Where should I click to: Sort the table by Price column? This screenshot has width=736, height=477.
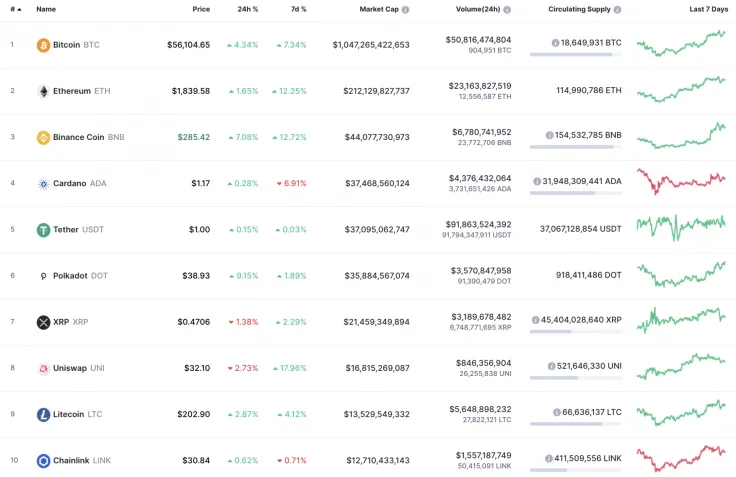201,9
